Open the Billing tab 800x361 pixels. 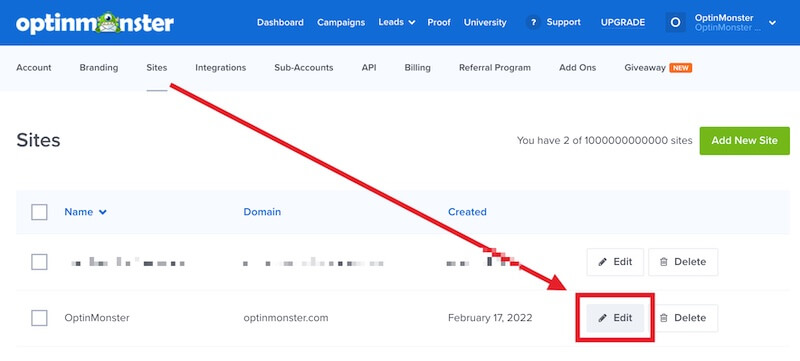pyautogui.click(x=417, y=67)
